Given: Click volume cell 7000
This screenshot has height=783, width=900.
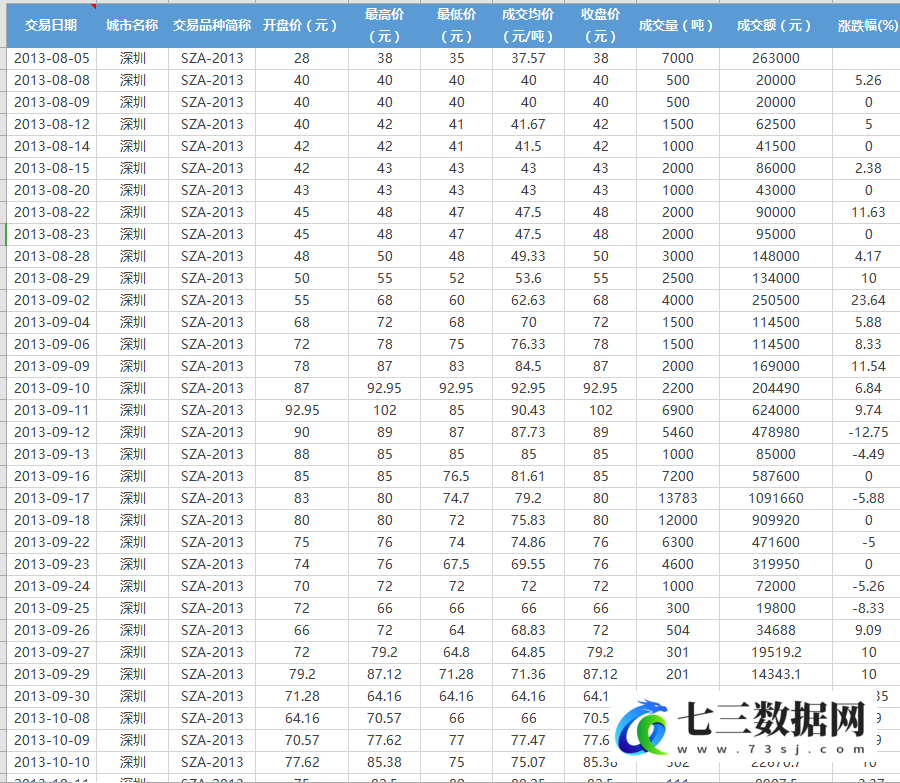Looking at the screenshot, I should 678,59.
